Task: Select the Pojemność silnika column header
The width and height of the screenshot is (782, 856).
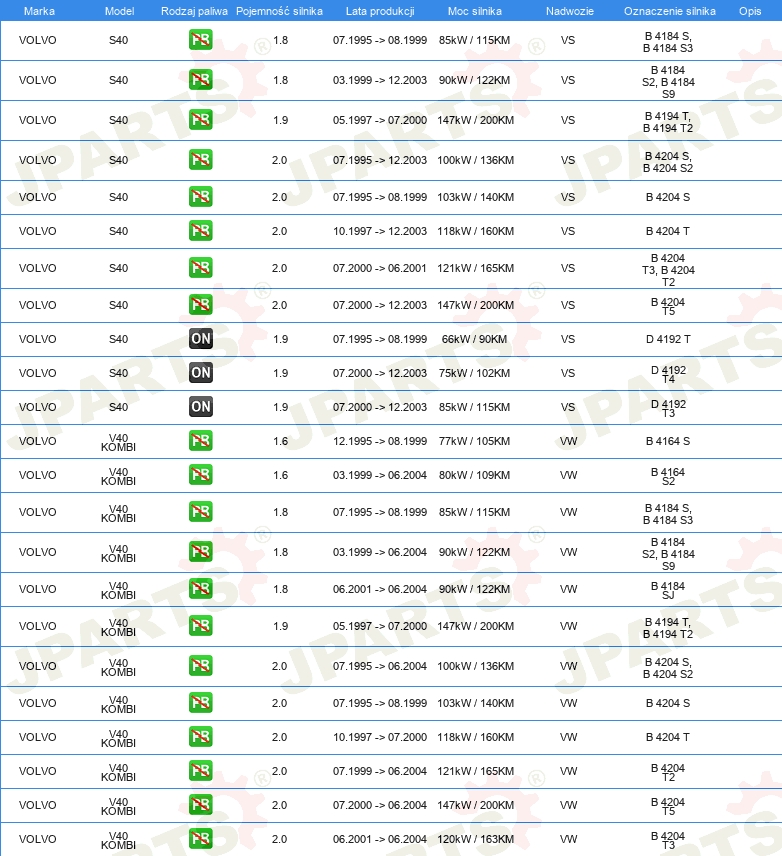Action: point(279,11)
